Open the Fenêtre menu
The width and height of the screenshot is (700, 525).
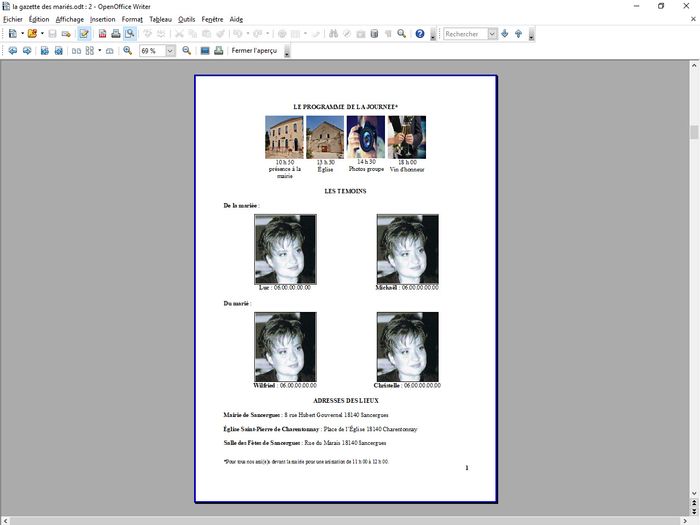click(212, 19)
